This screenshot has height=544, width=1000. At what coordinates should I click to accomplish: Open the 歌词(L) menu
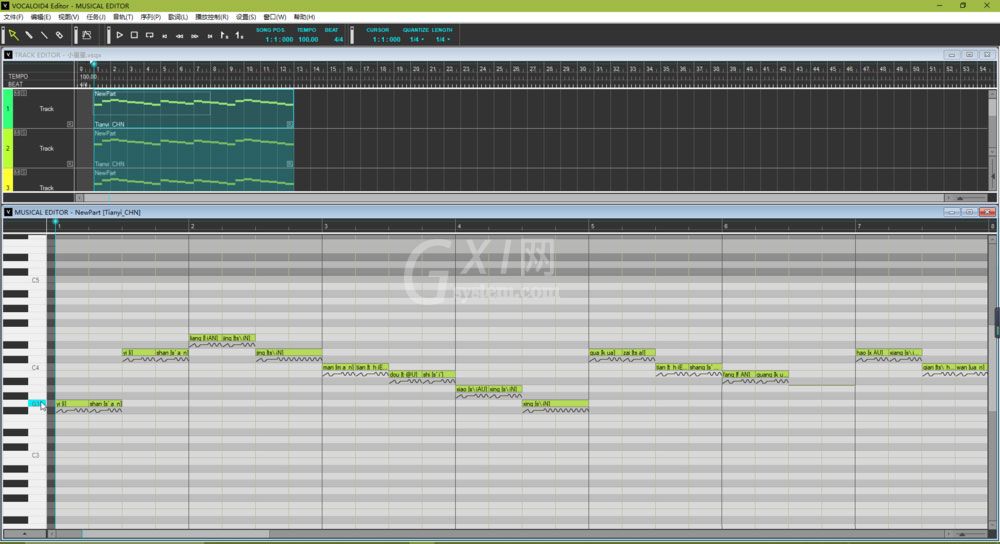[178, 17]
